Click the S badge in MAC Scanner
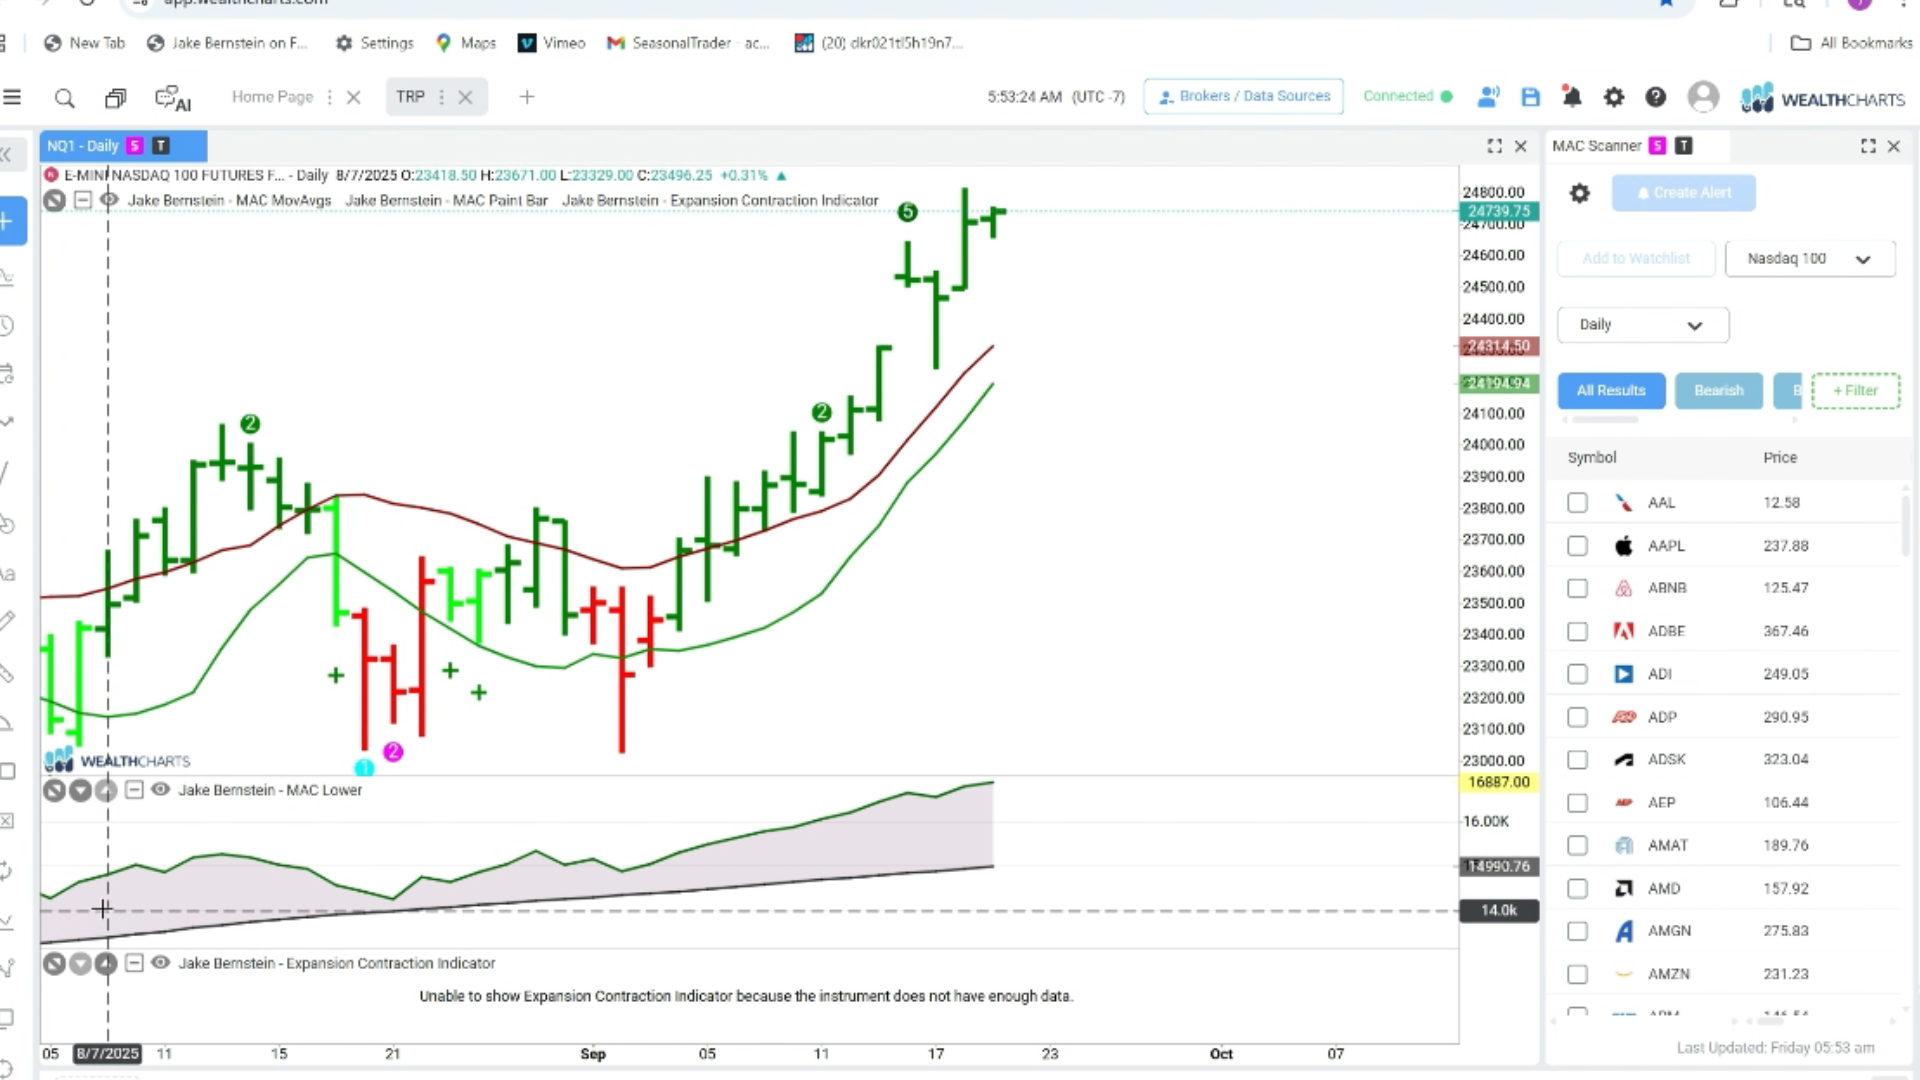Viewport: 1920px width, 1080px height. pyautogui.click(x=1657, y=146)
